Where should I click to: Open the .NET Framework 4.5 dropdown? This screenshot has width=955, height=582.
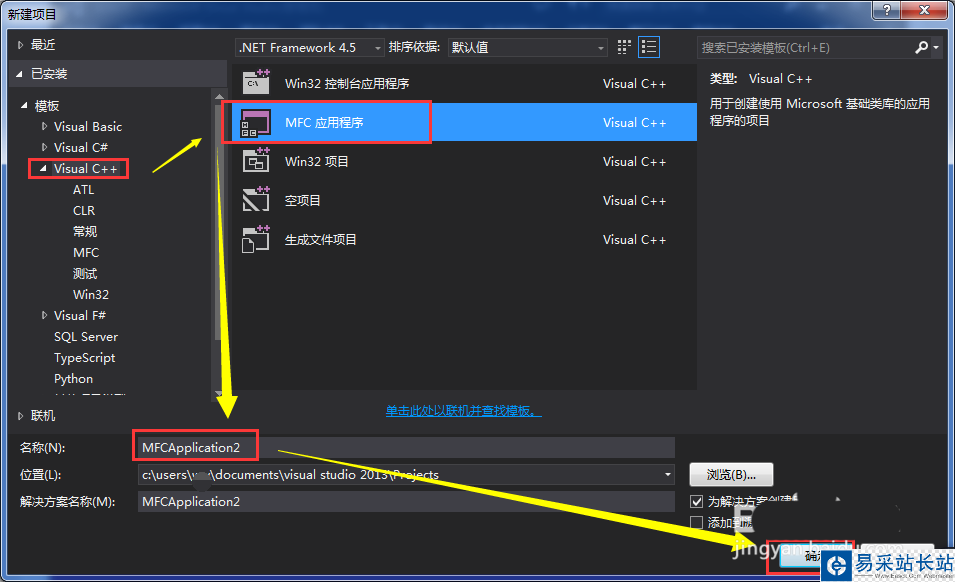tap(309, 47)
